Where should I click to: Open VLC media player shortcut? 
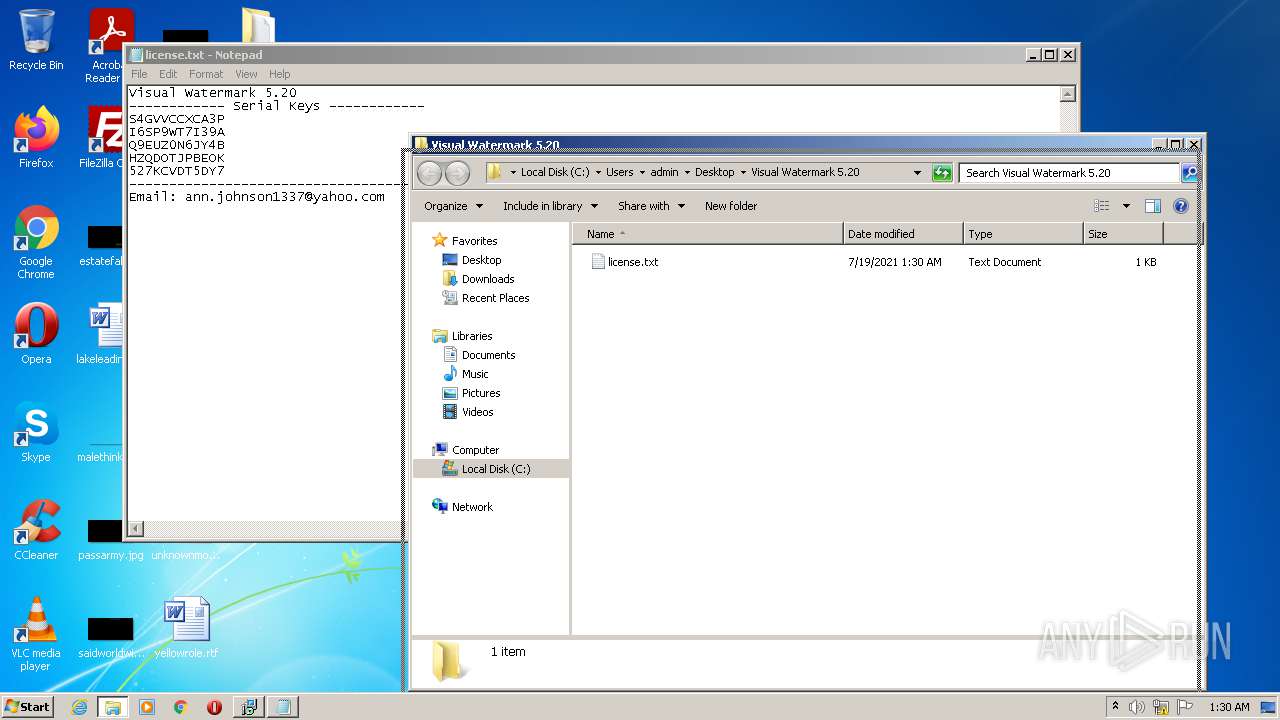click(x=36, y=634)
